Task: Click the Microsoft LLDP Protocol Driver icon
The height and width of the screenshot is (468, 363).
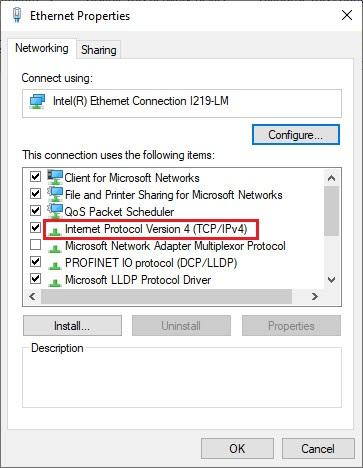Action: [x=55, y=282]
